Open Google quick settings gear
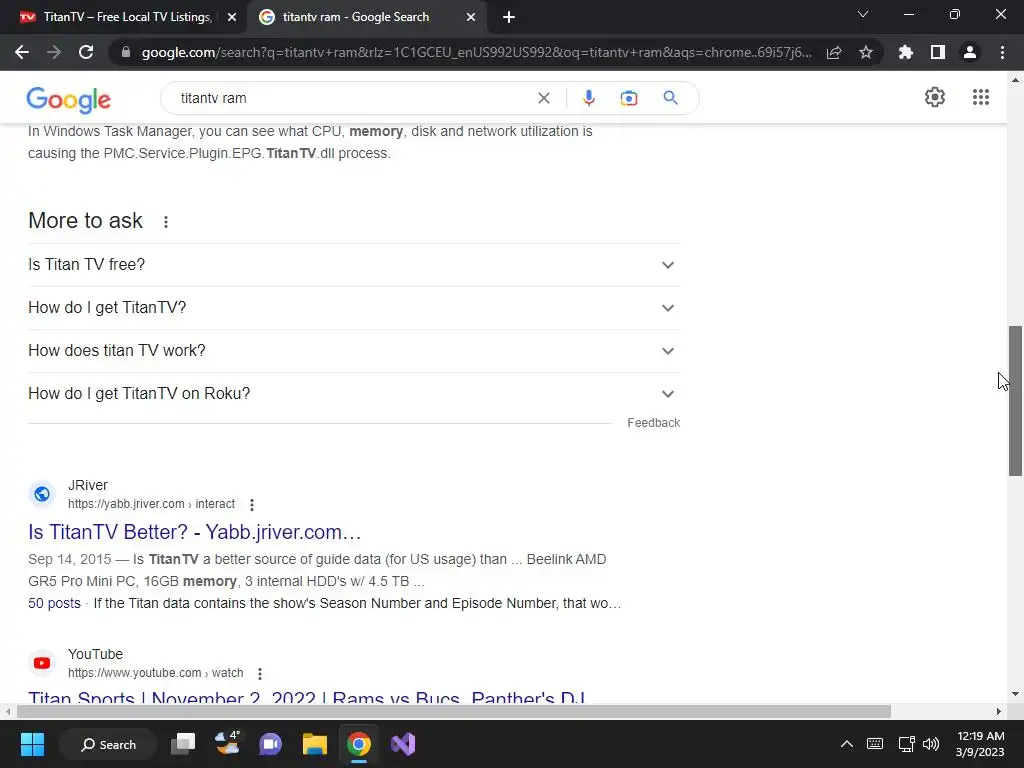The image size is (1024, 768). [935, 97]
